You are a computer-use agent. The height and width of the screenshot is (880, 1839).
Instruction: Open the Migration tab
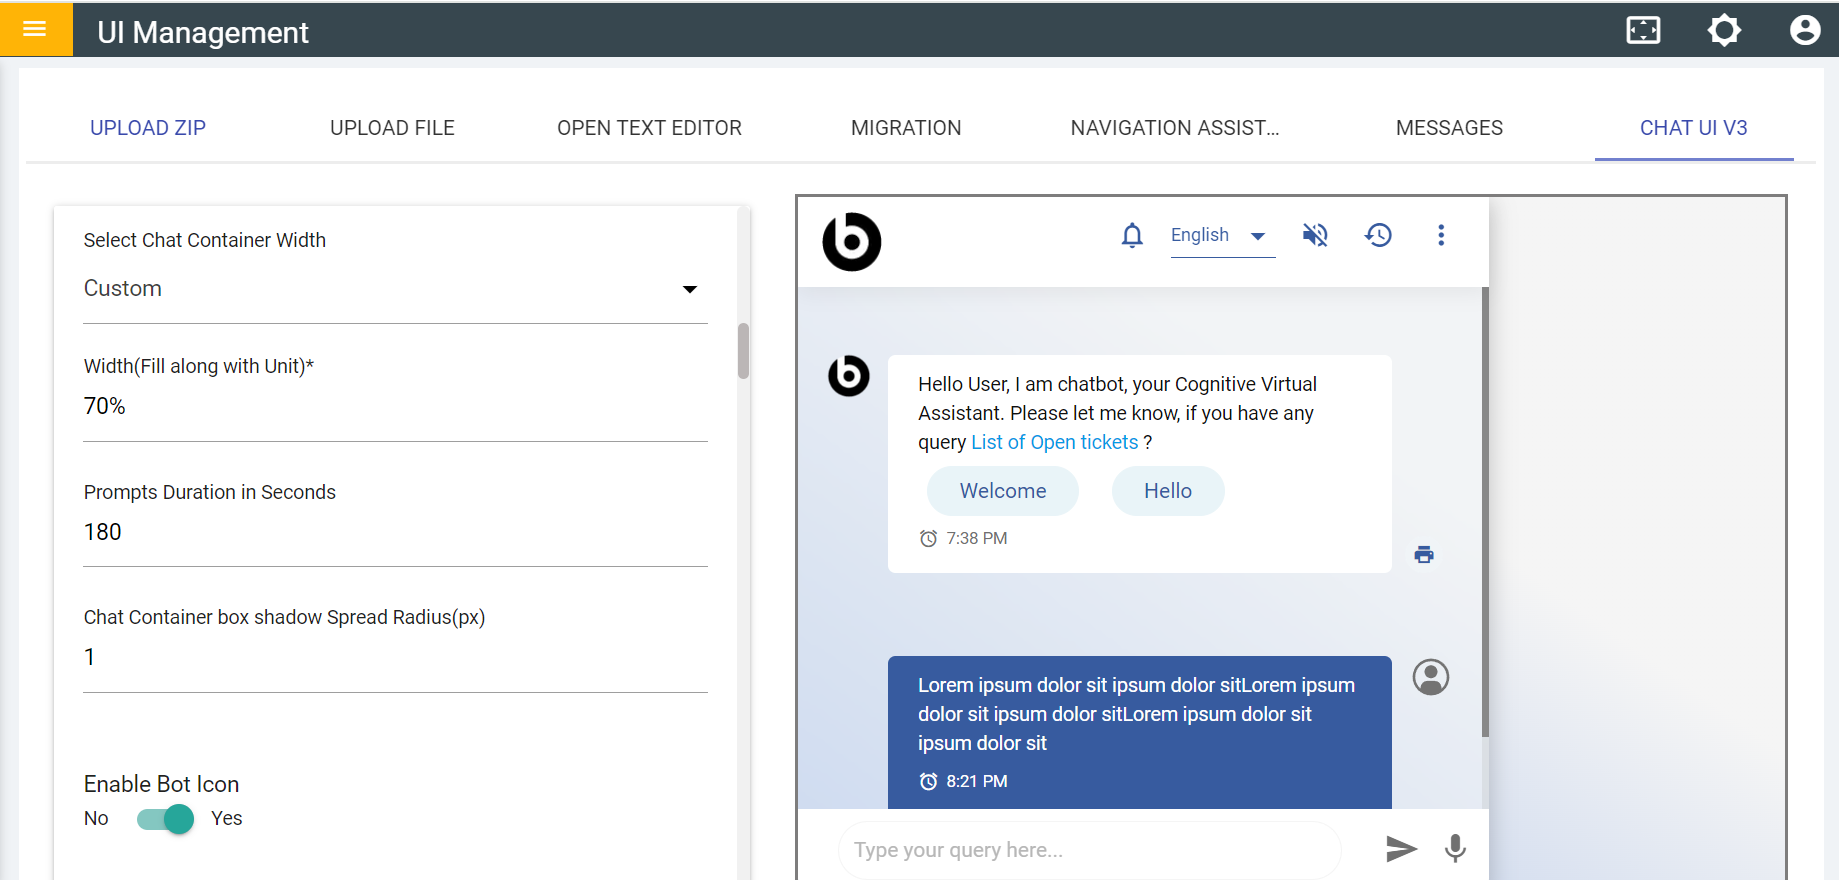pos(906,128)
